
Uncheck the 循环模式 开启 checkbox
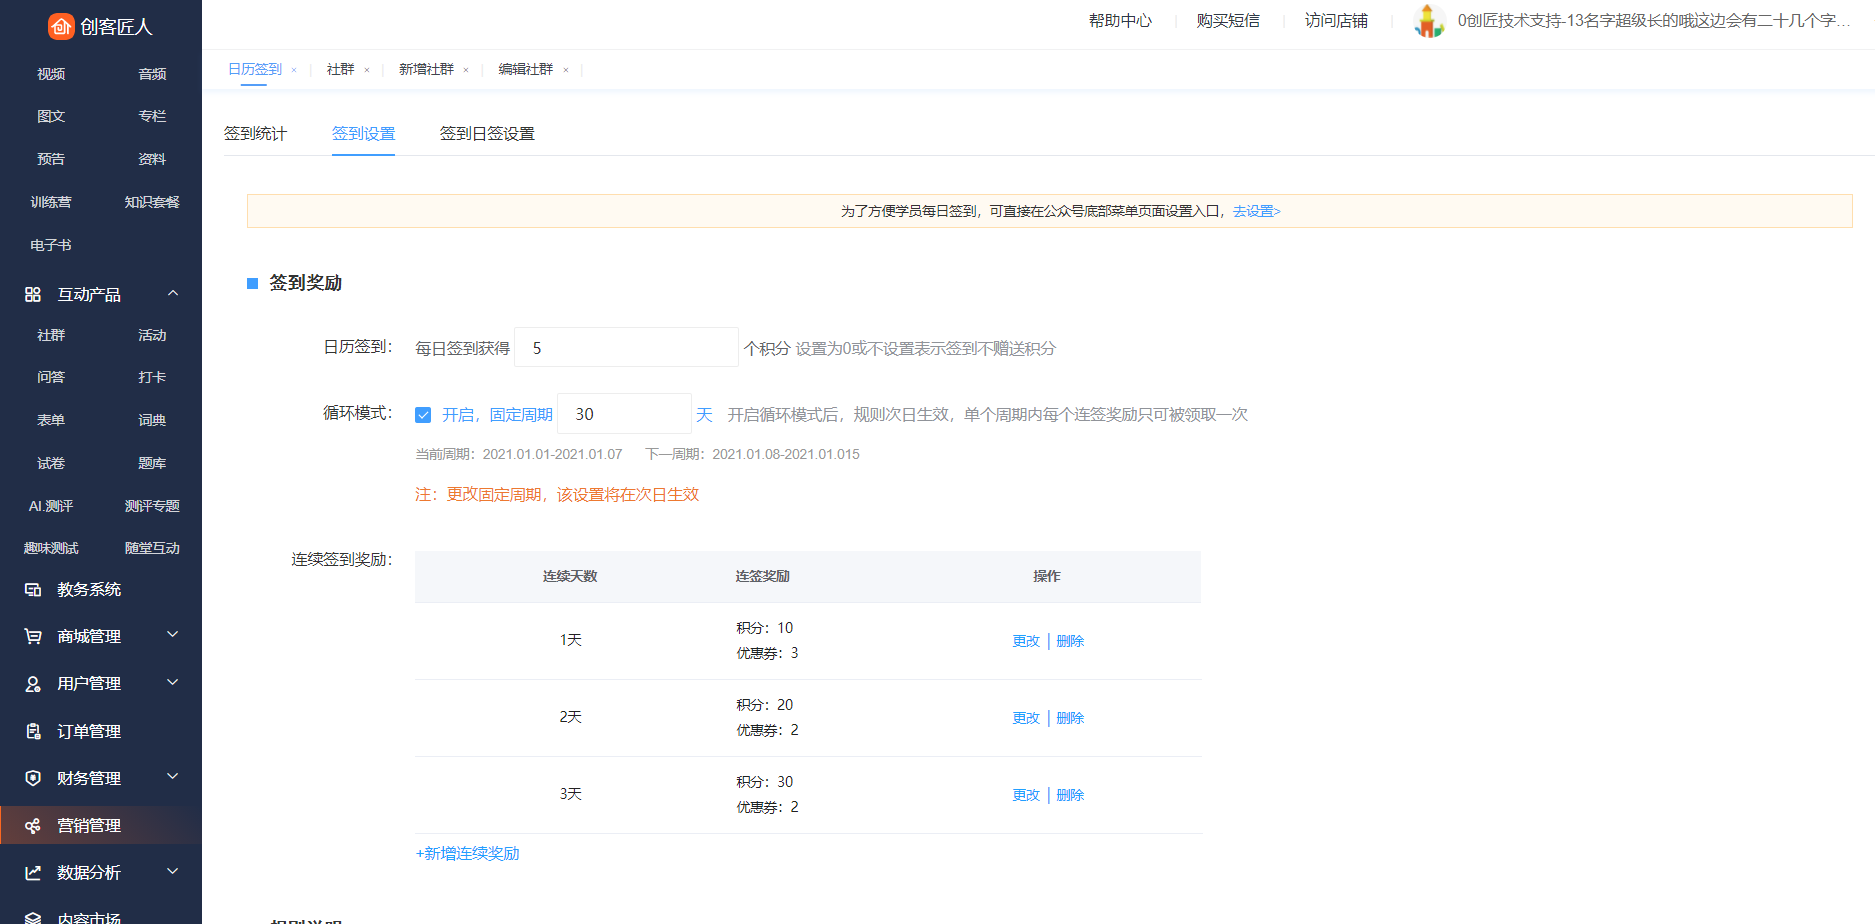(423, 415)
